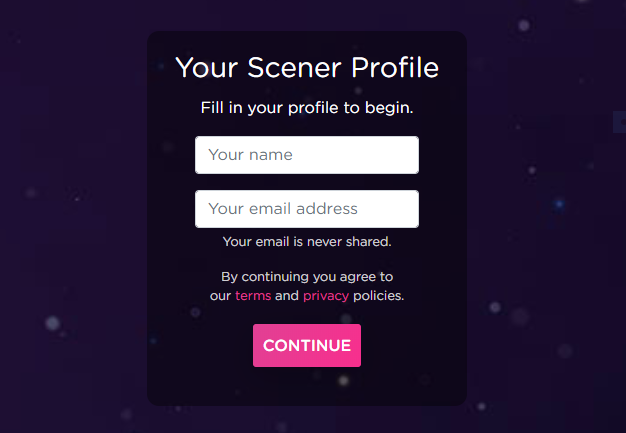Click the dimmed panel at the right edge
Viewport: 626px width, 433px height.
click(x=620, y=122)
